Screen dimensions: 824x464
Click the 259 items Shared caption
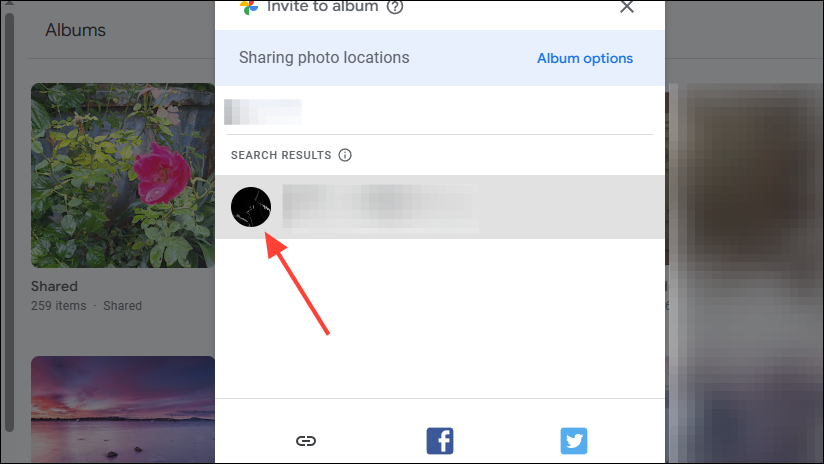(86, 306)
